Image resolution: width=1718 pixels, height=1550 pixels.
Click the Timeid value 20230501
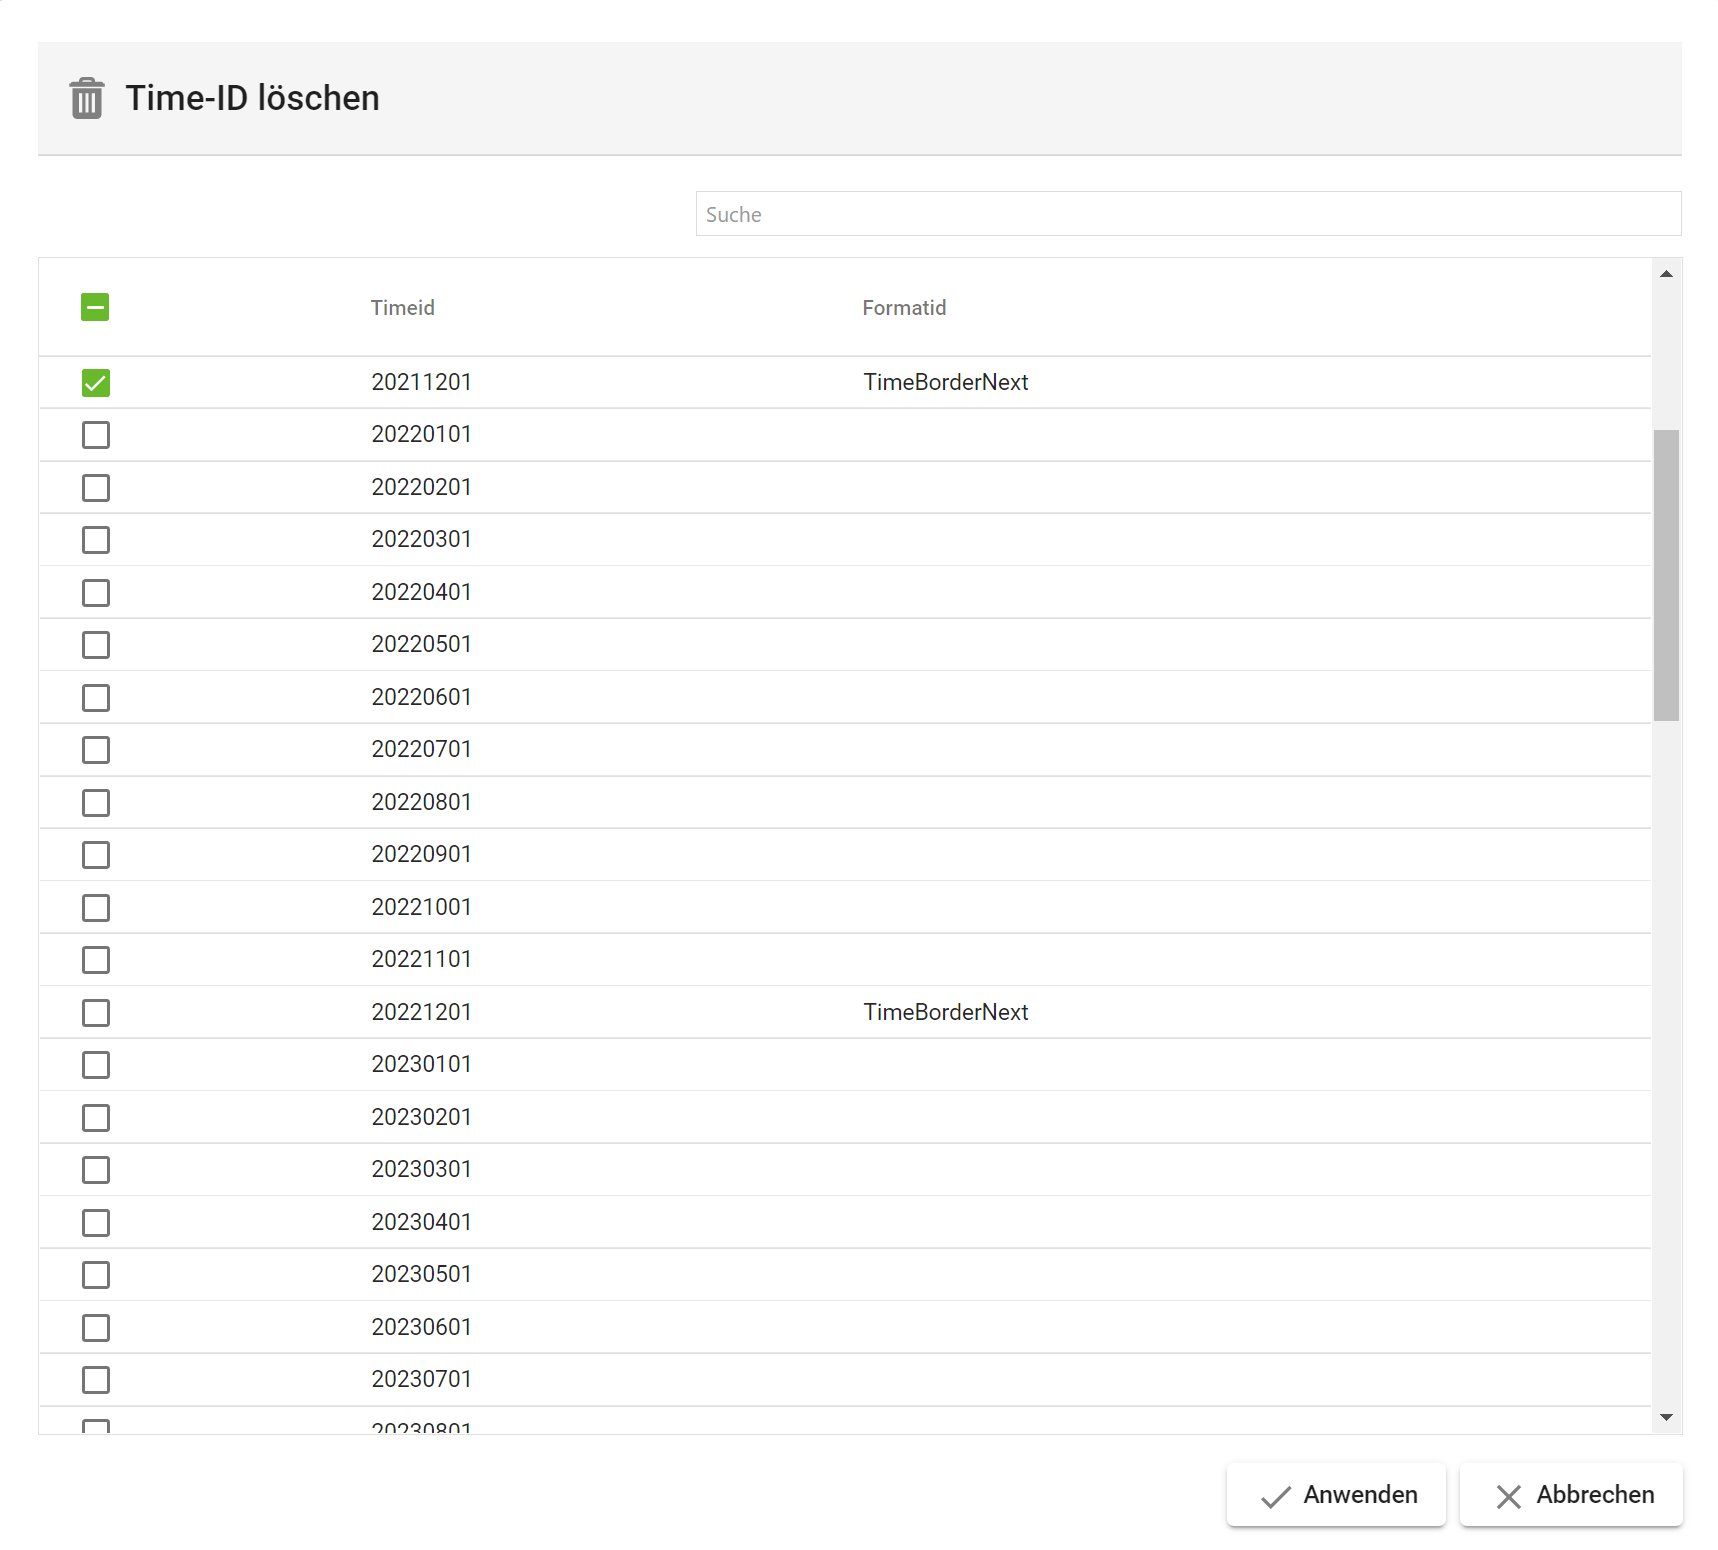421,1274
